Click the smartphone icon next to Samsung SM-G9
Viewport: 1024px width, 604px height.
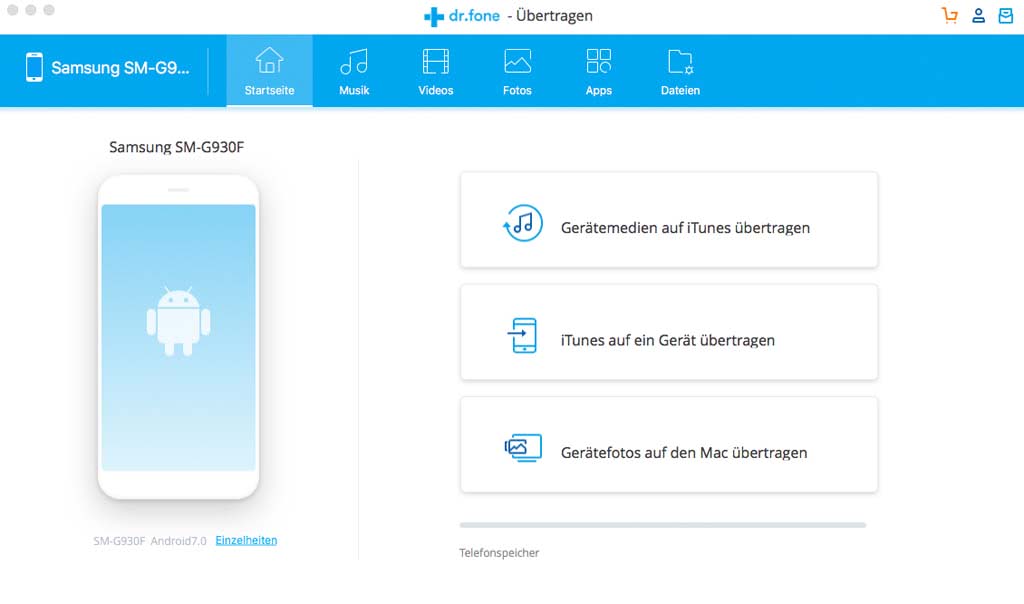tap(36, 68)
